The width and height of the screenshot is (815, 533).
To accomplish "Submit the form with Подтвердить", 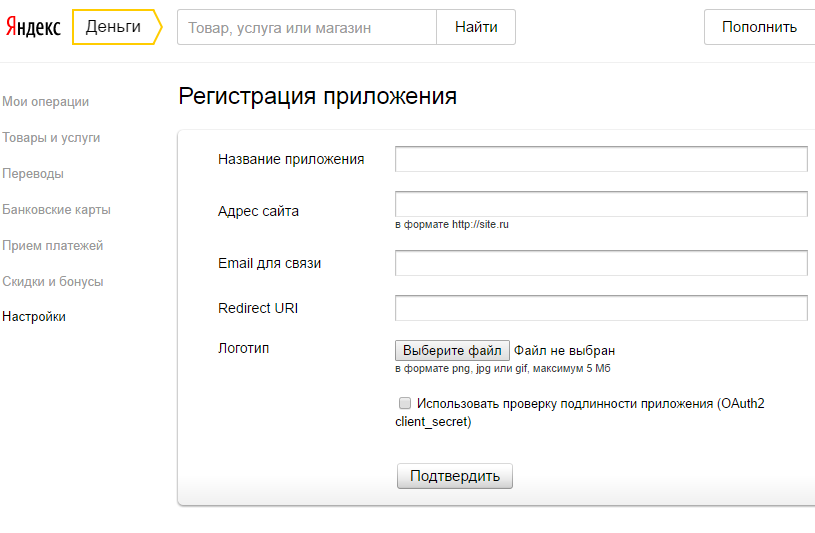I will pos(455,476).
